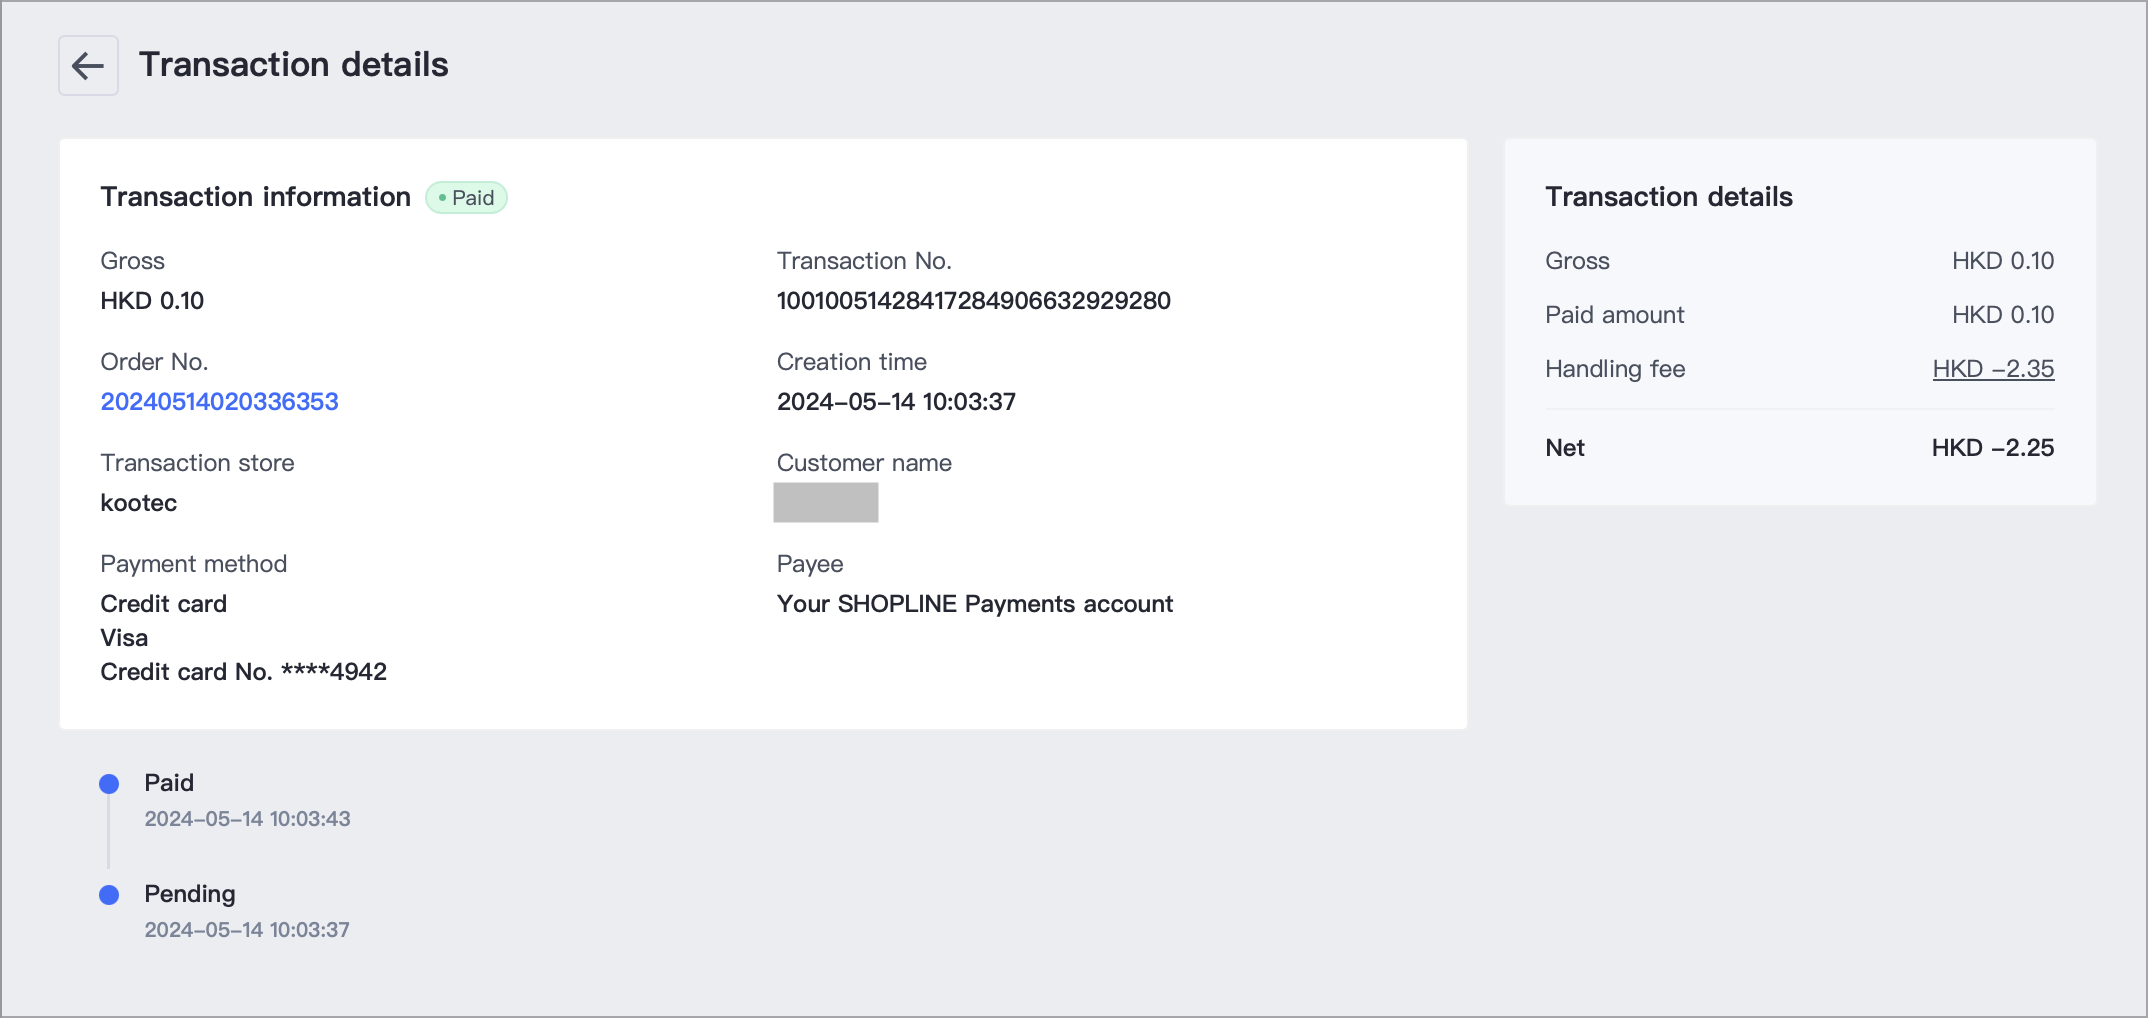Viewport: 2148px width, 1018px height.
Task: Open order number 20240514020336353 link
Action: [x=219, y=402]
